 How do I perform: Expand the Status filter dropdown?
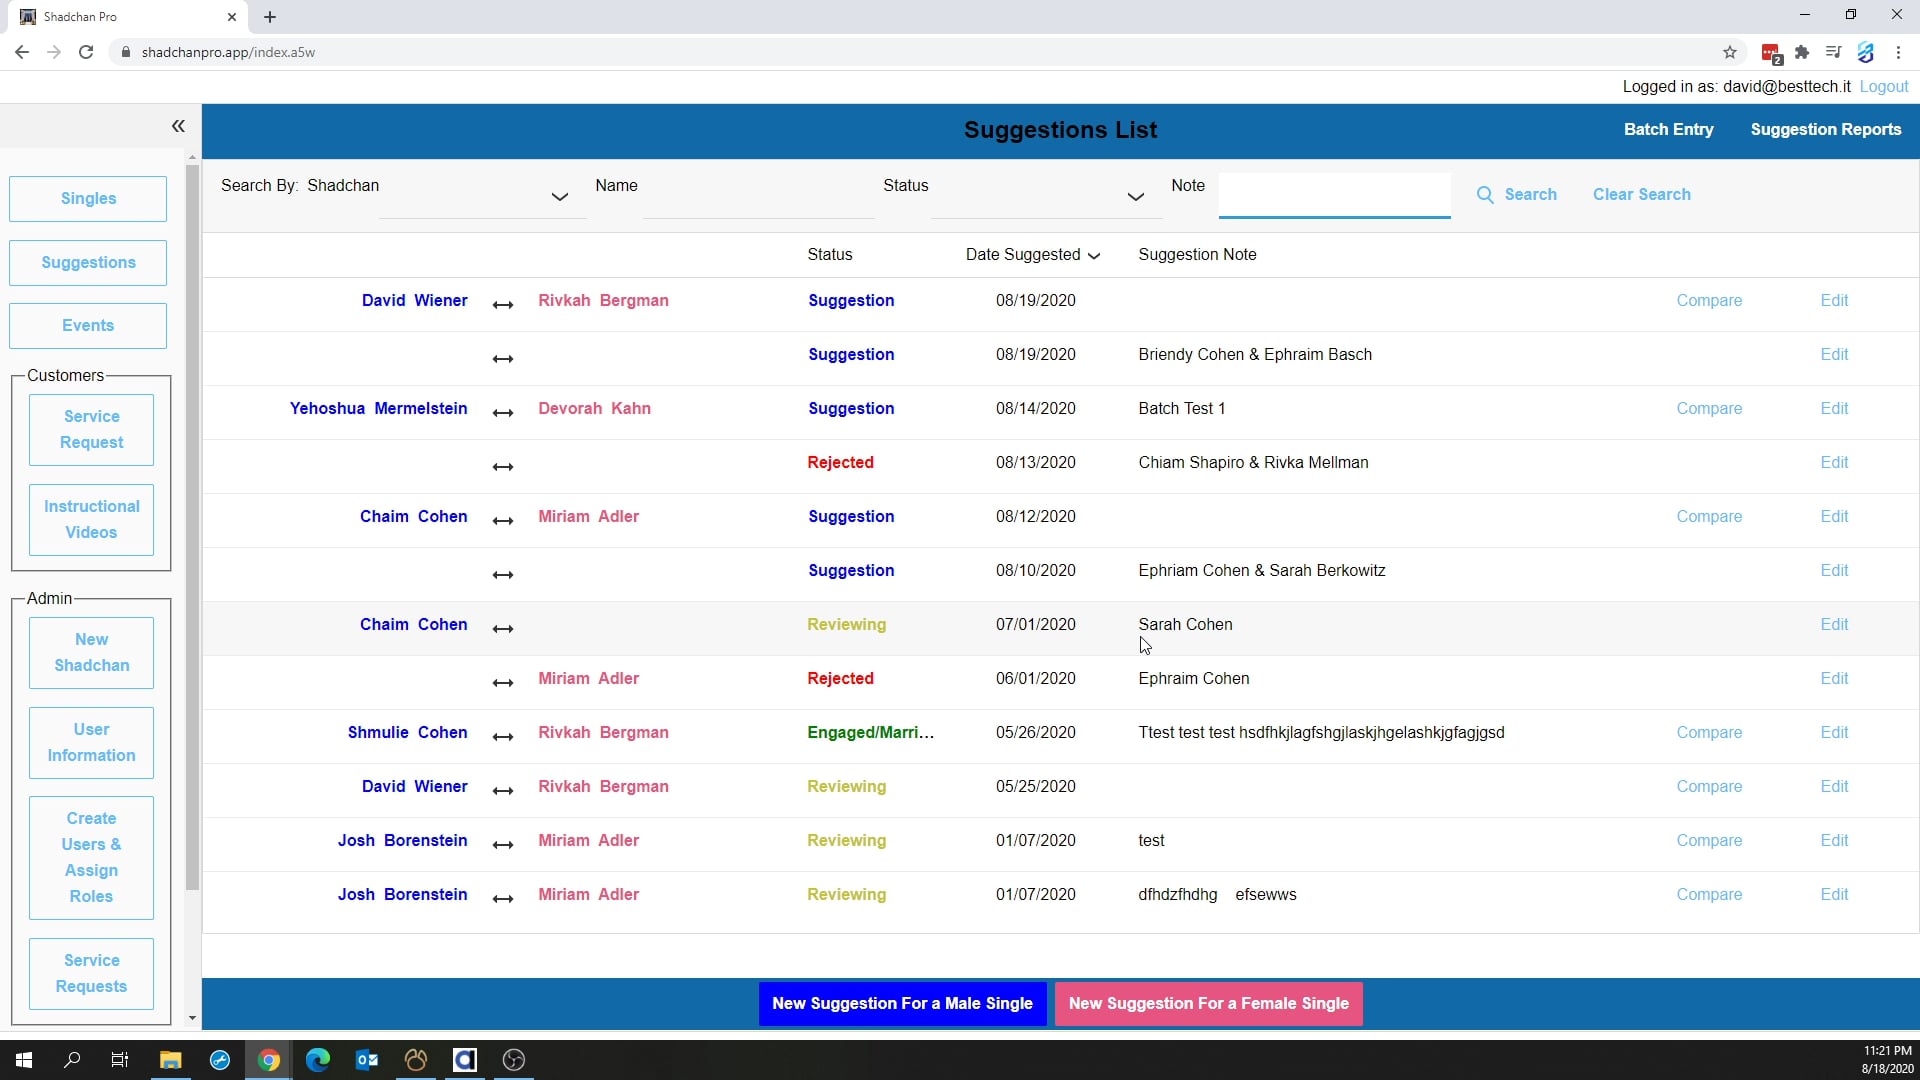[1135, 197]
